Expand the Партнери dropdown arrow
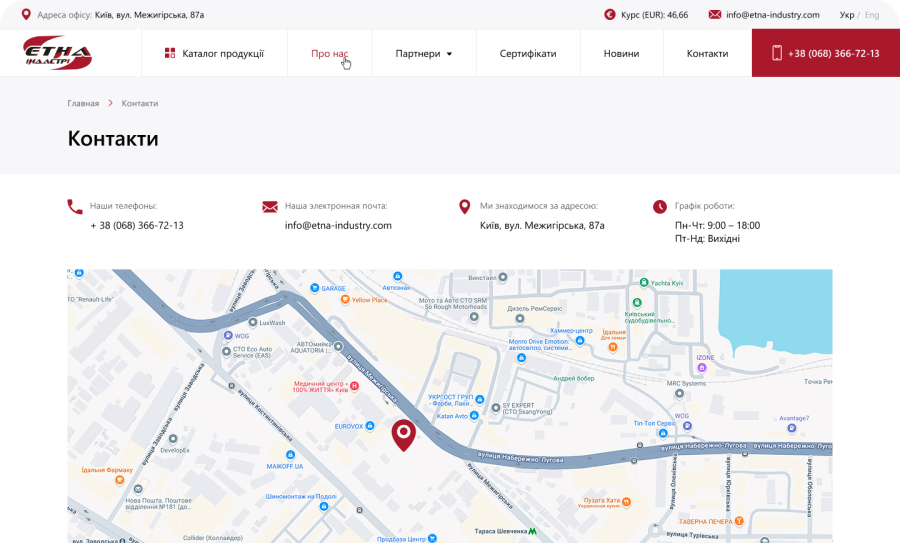 449,54
